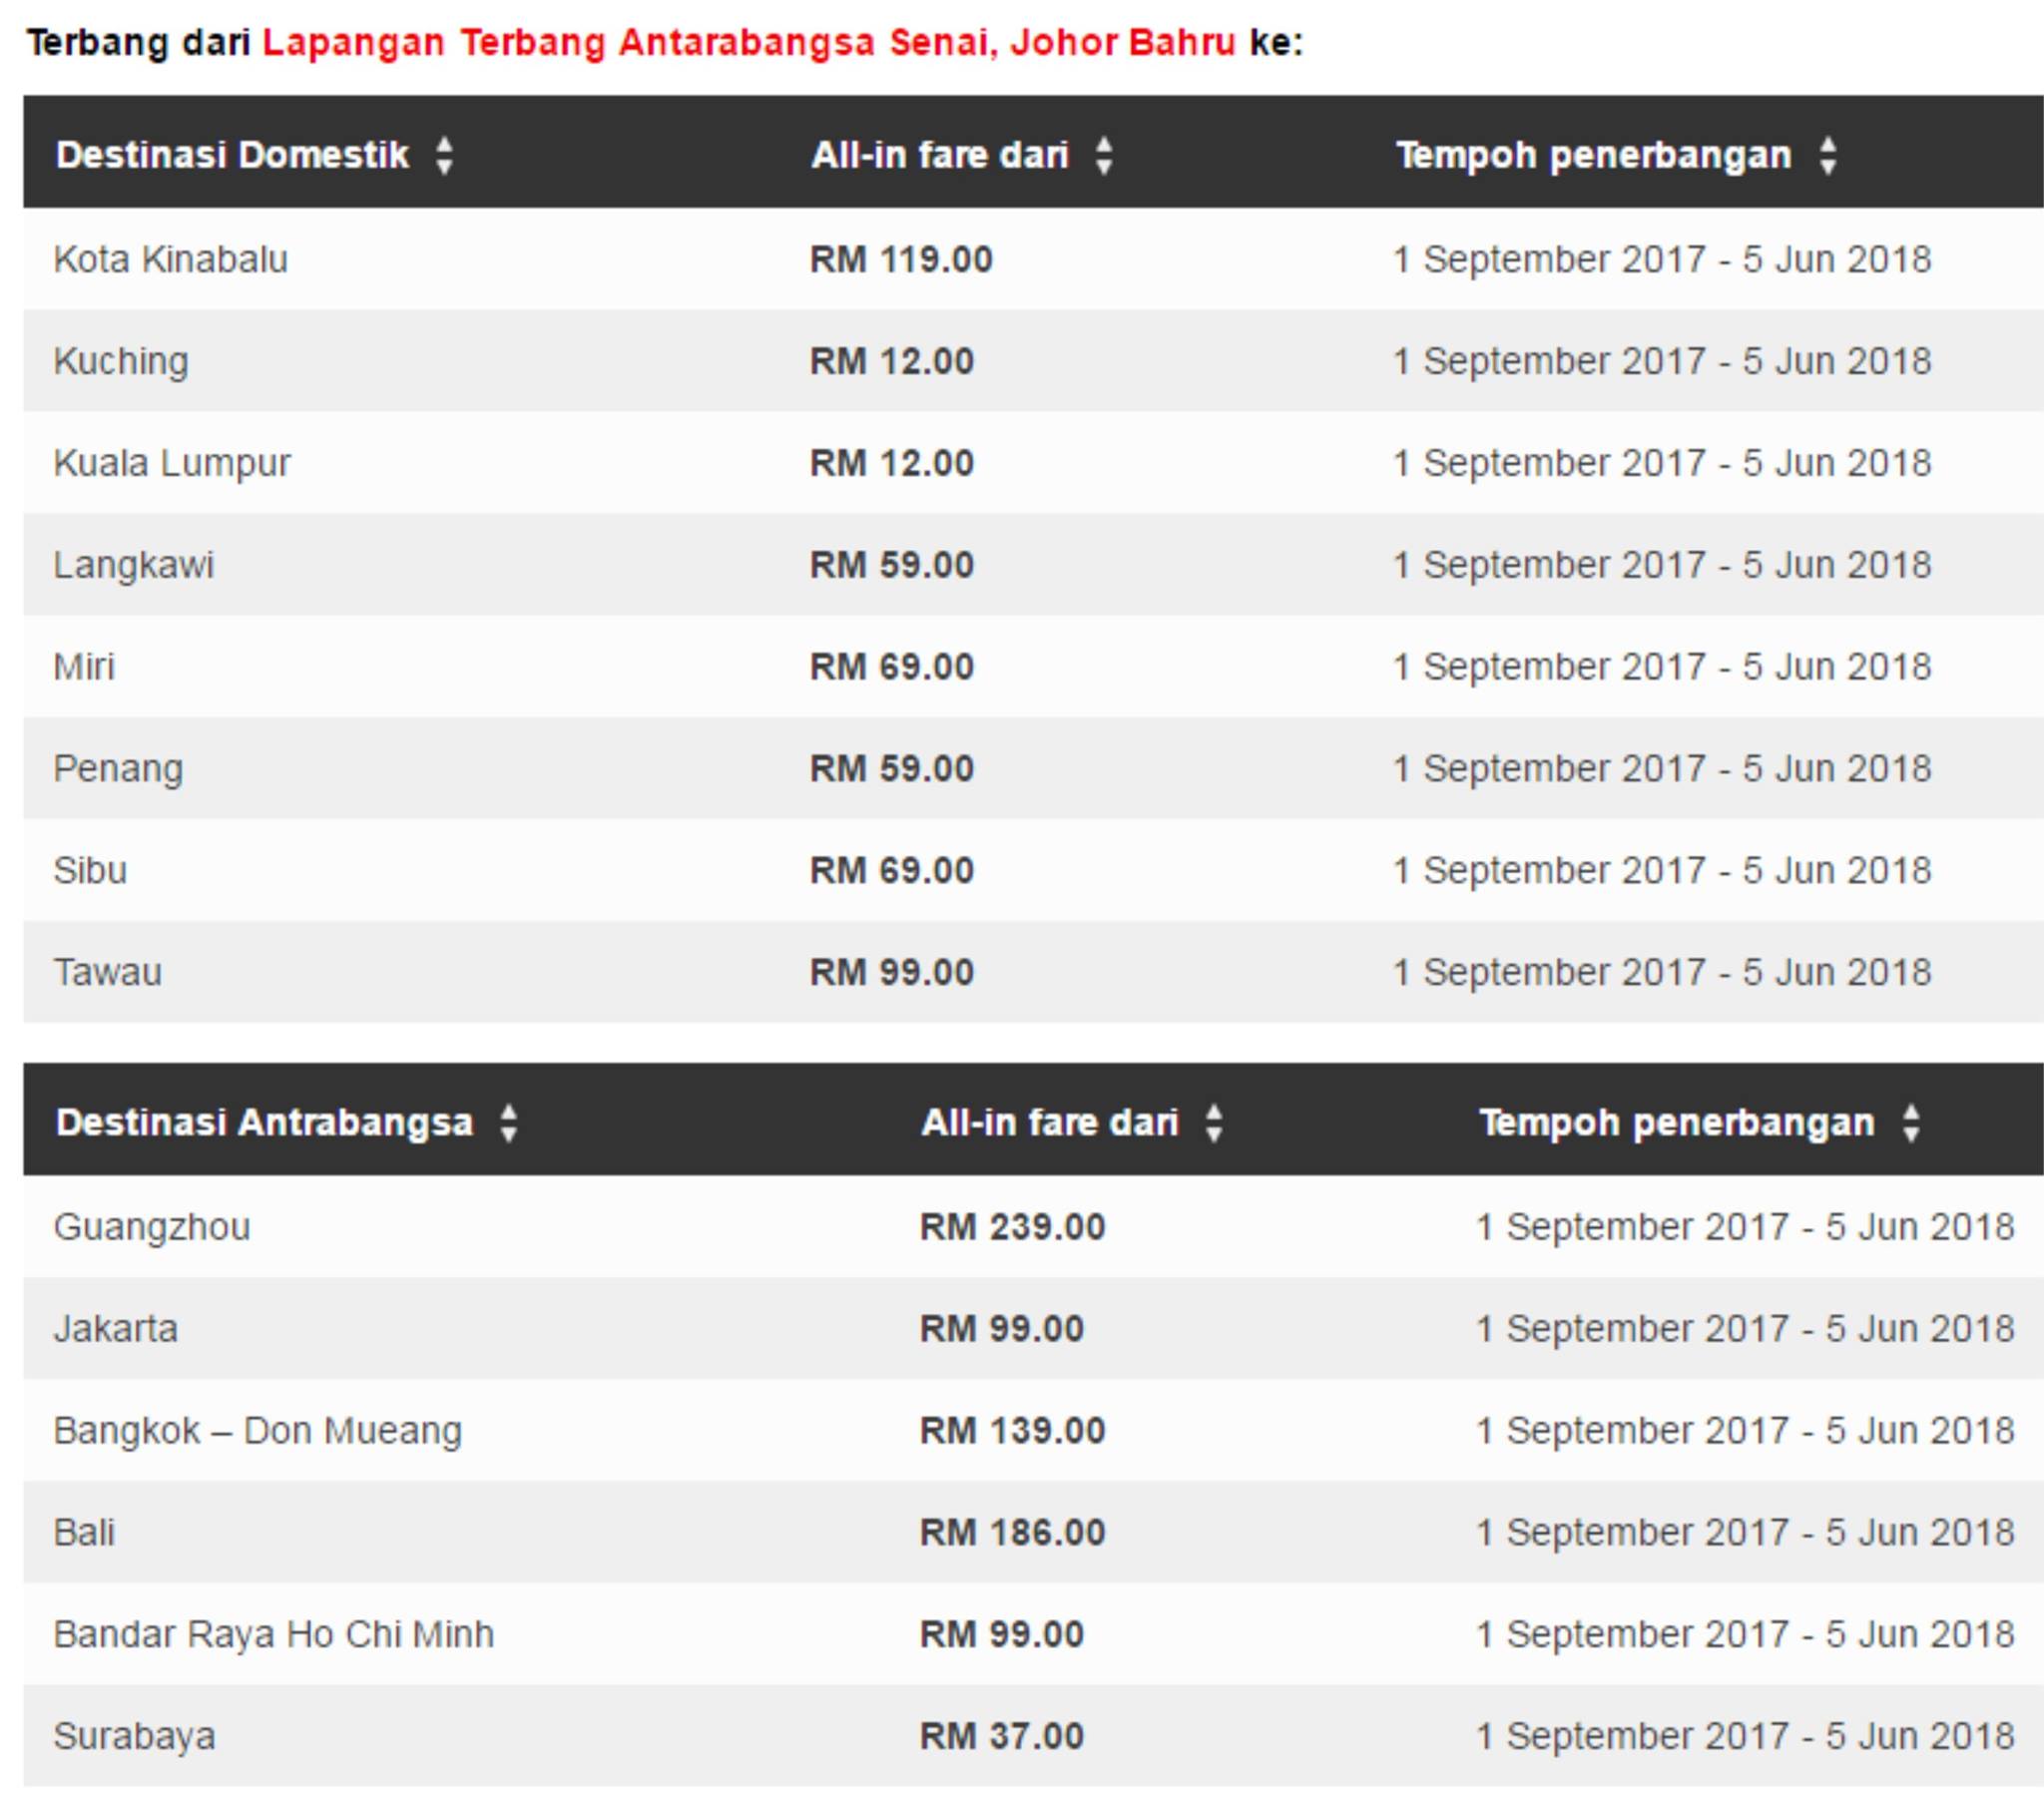Click the Destinasi Antrabangsa column header text

tap(264, 1122)
